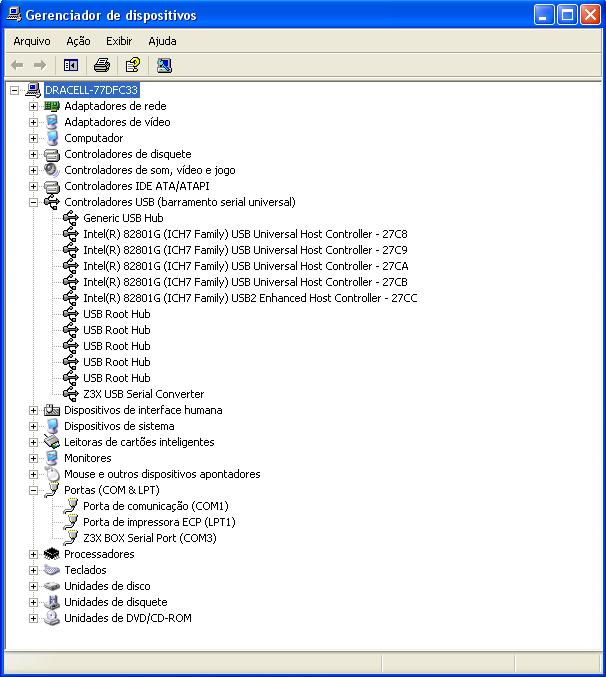Click the Monitores category icon

(52, 458)
